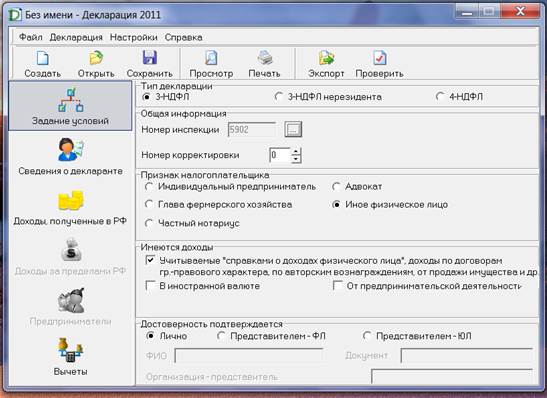Enable От предпринимательской деятельности checkbox
The width and height of the screenshot is (547, 398).
click(338, 286)
